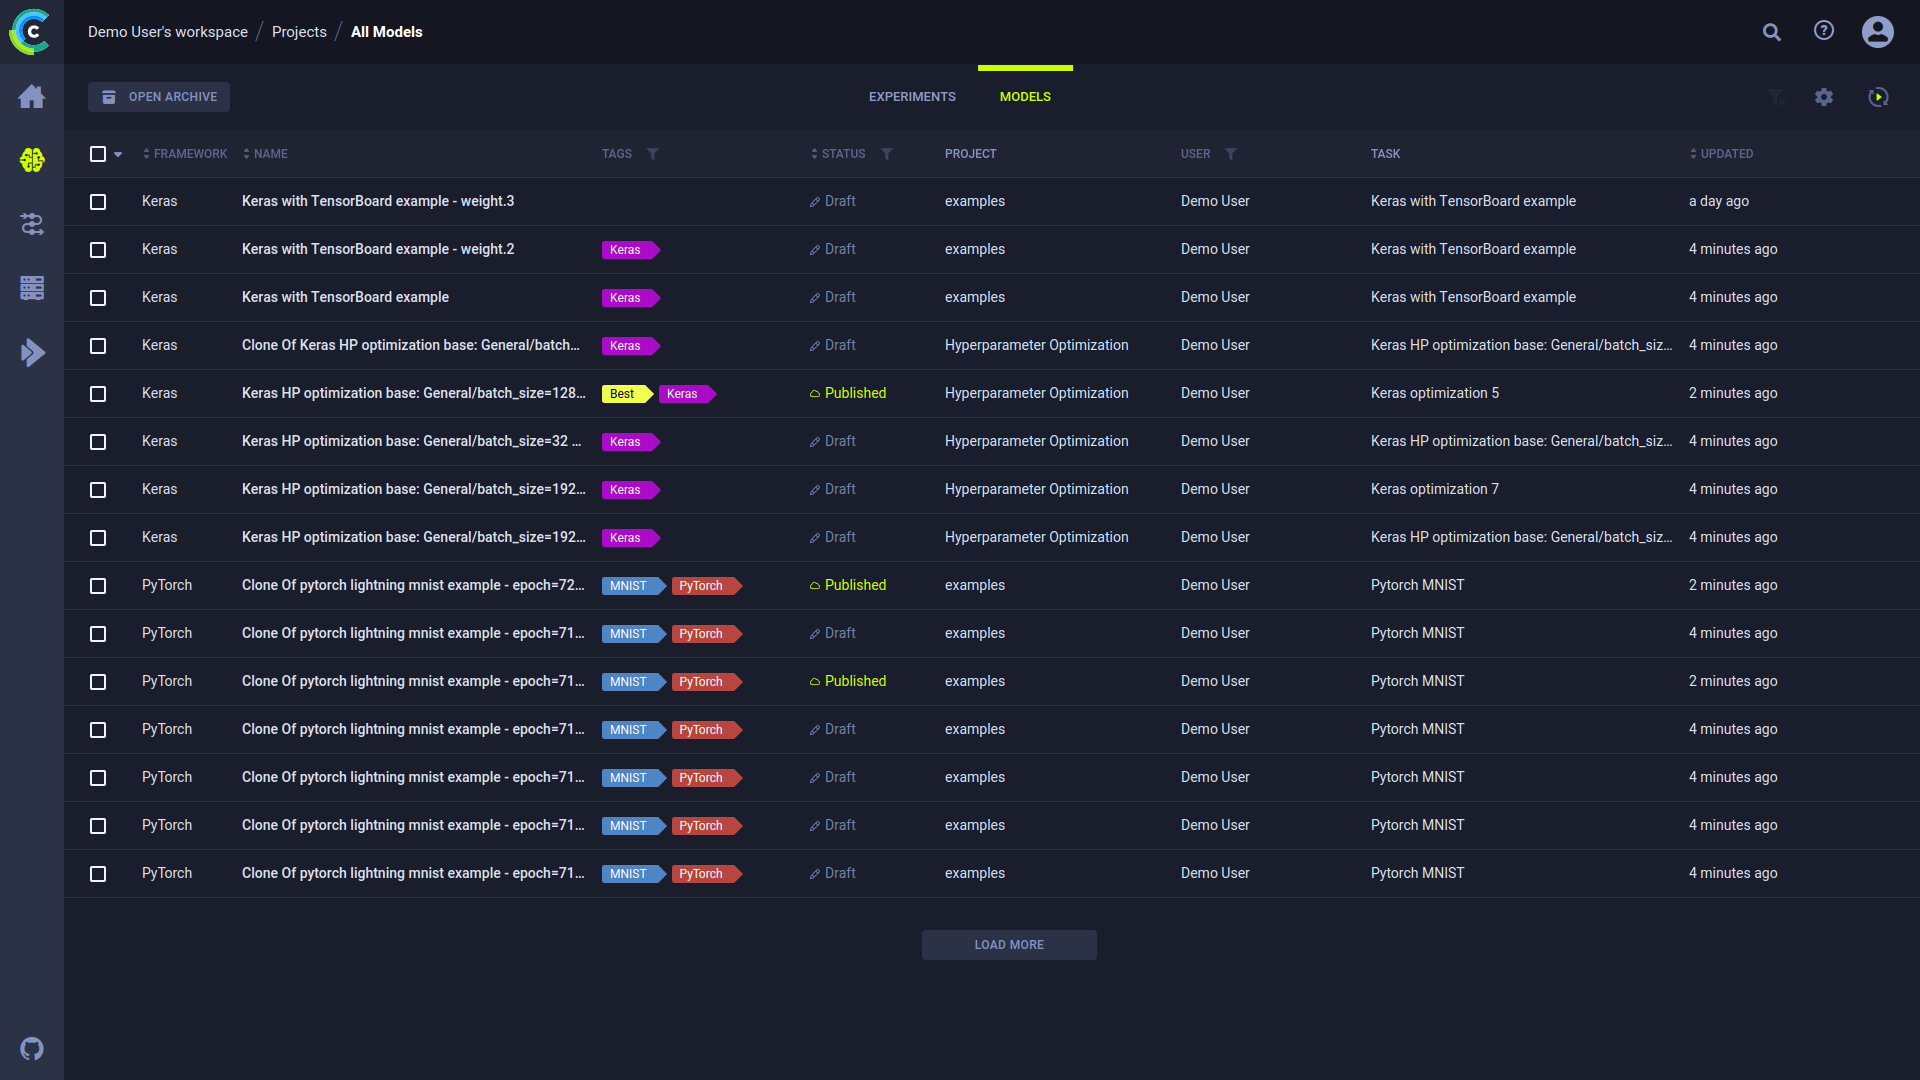Open the Projects brain icon
This screenshot has height=1080, width=1920.
pos(32,160)
